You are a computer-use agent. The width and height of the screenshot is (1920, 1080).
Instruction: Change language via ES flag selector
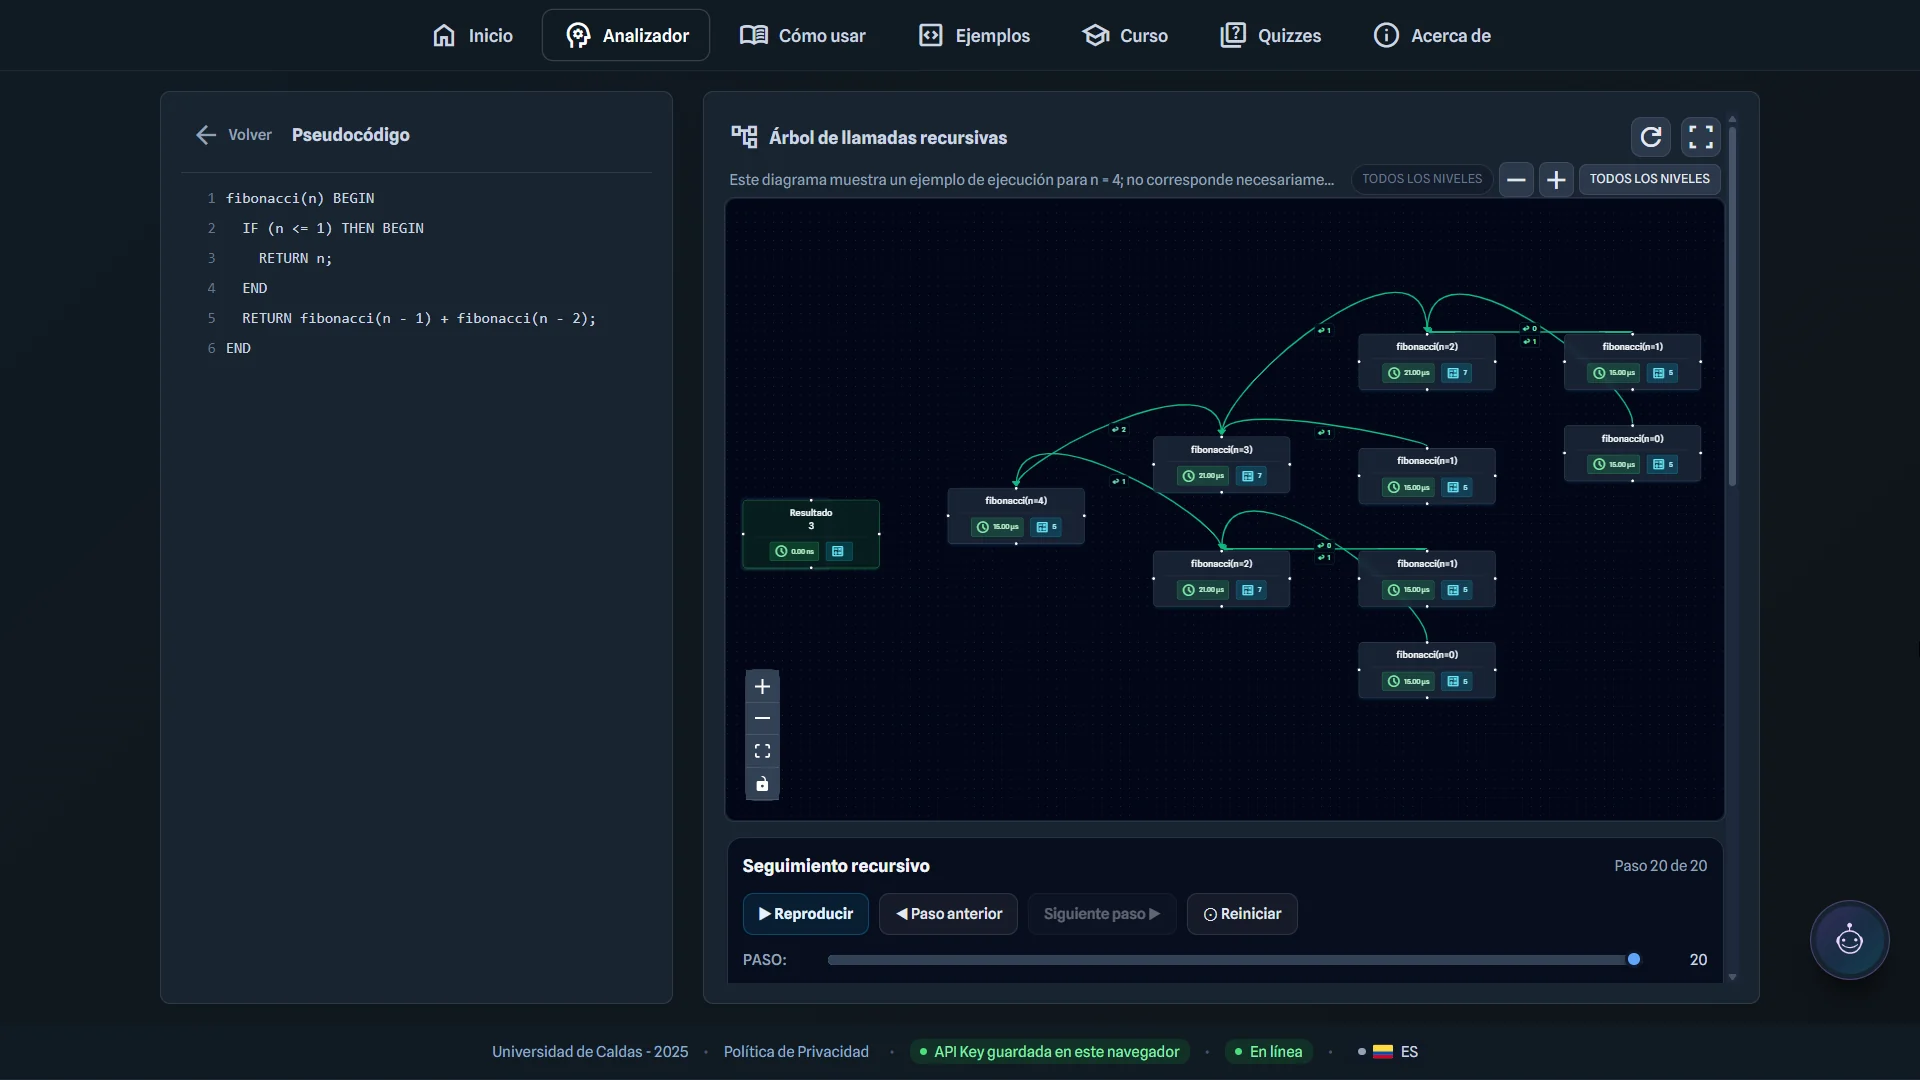(1389, 1052)
